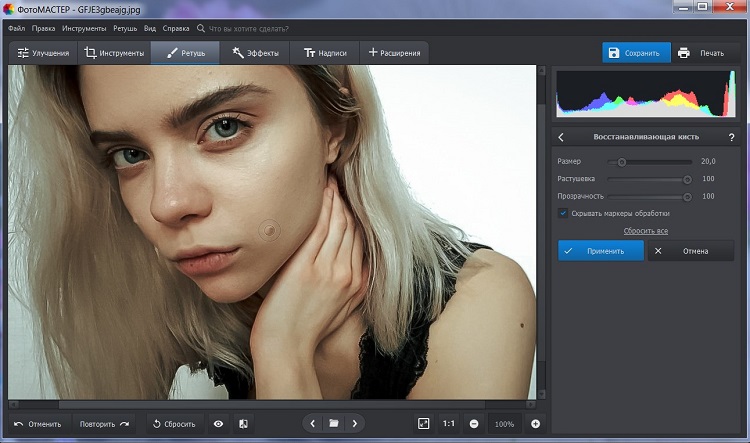Open the Инструменты menu
The image size is (750, 443).
[x=83, y=30]
